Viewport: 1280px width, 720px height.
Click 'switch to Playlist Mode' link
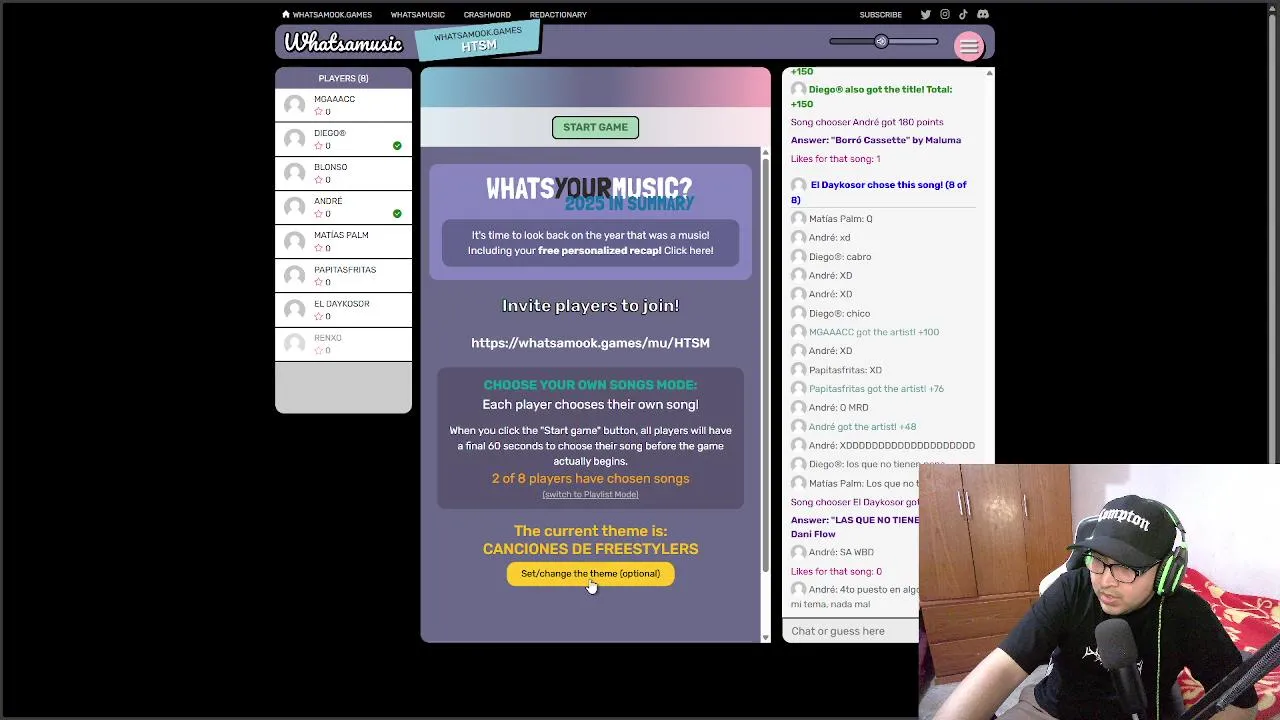pos(590,494)
